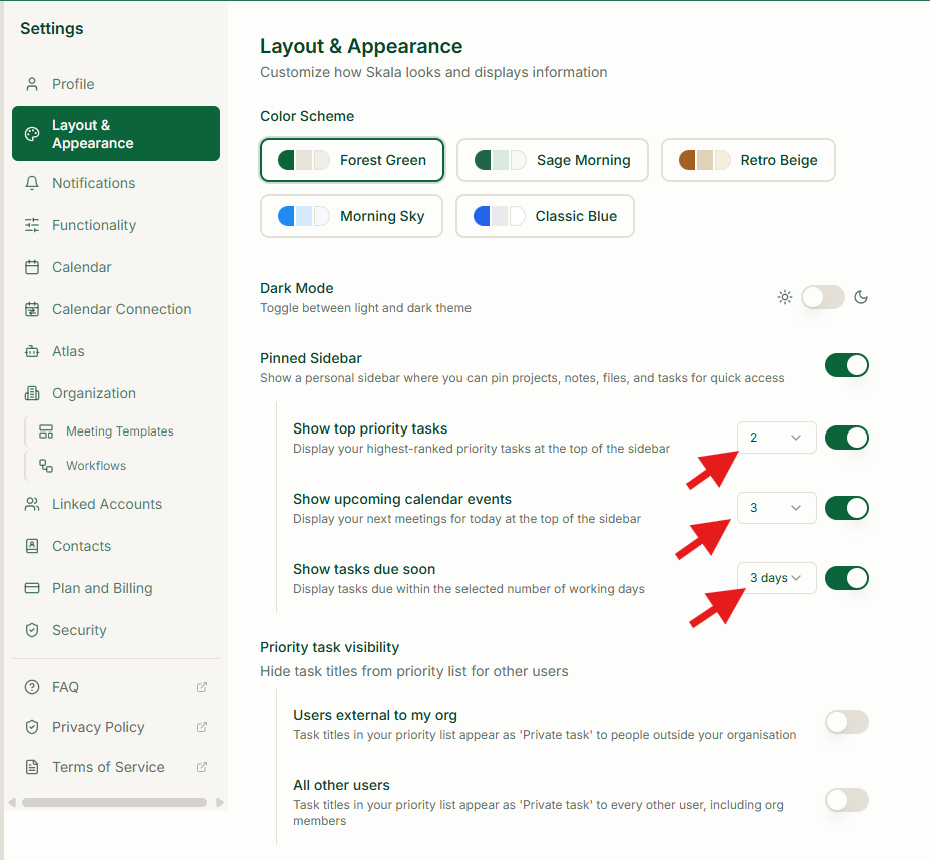Click the Atlas robot icon
930x860 pixels.
click(x=32, y=352)
